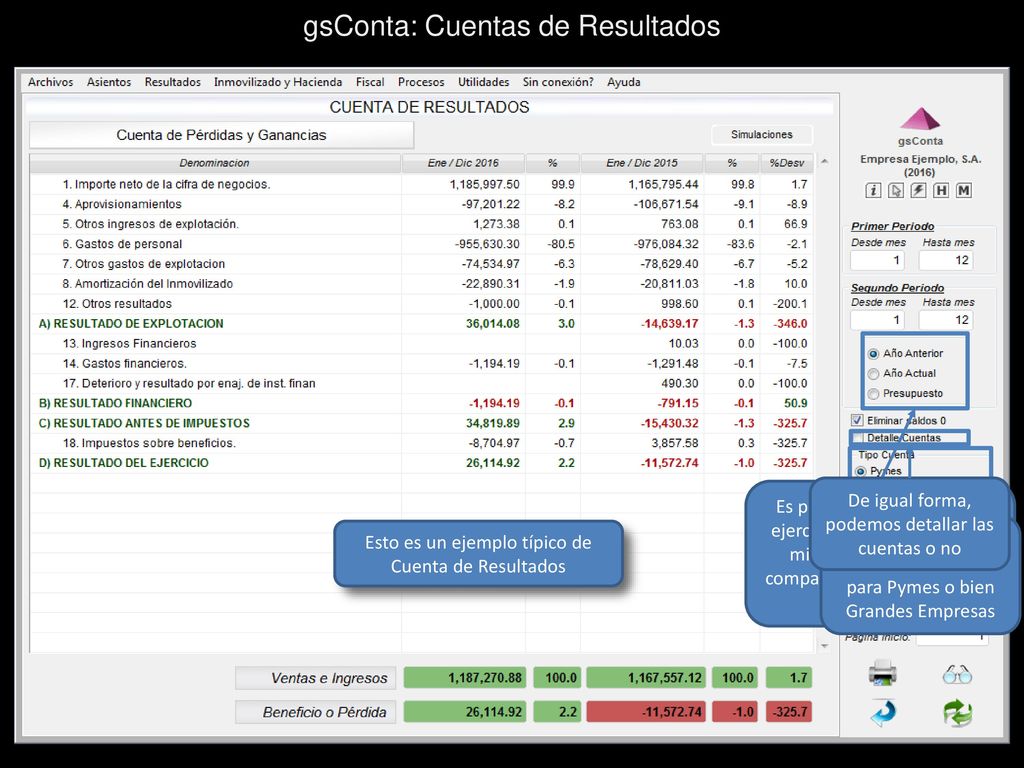Select row '13. Ingresos Financieros'
The height and width of the screenshot is (768, 1024).
tap(421, 344)
